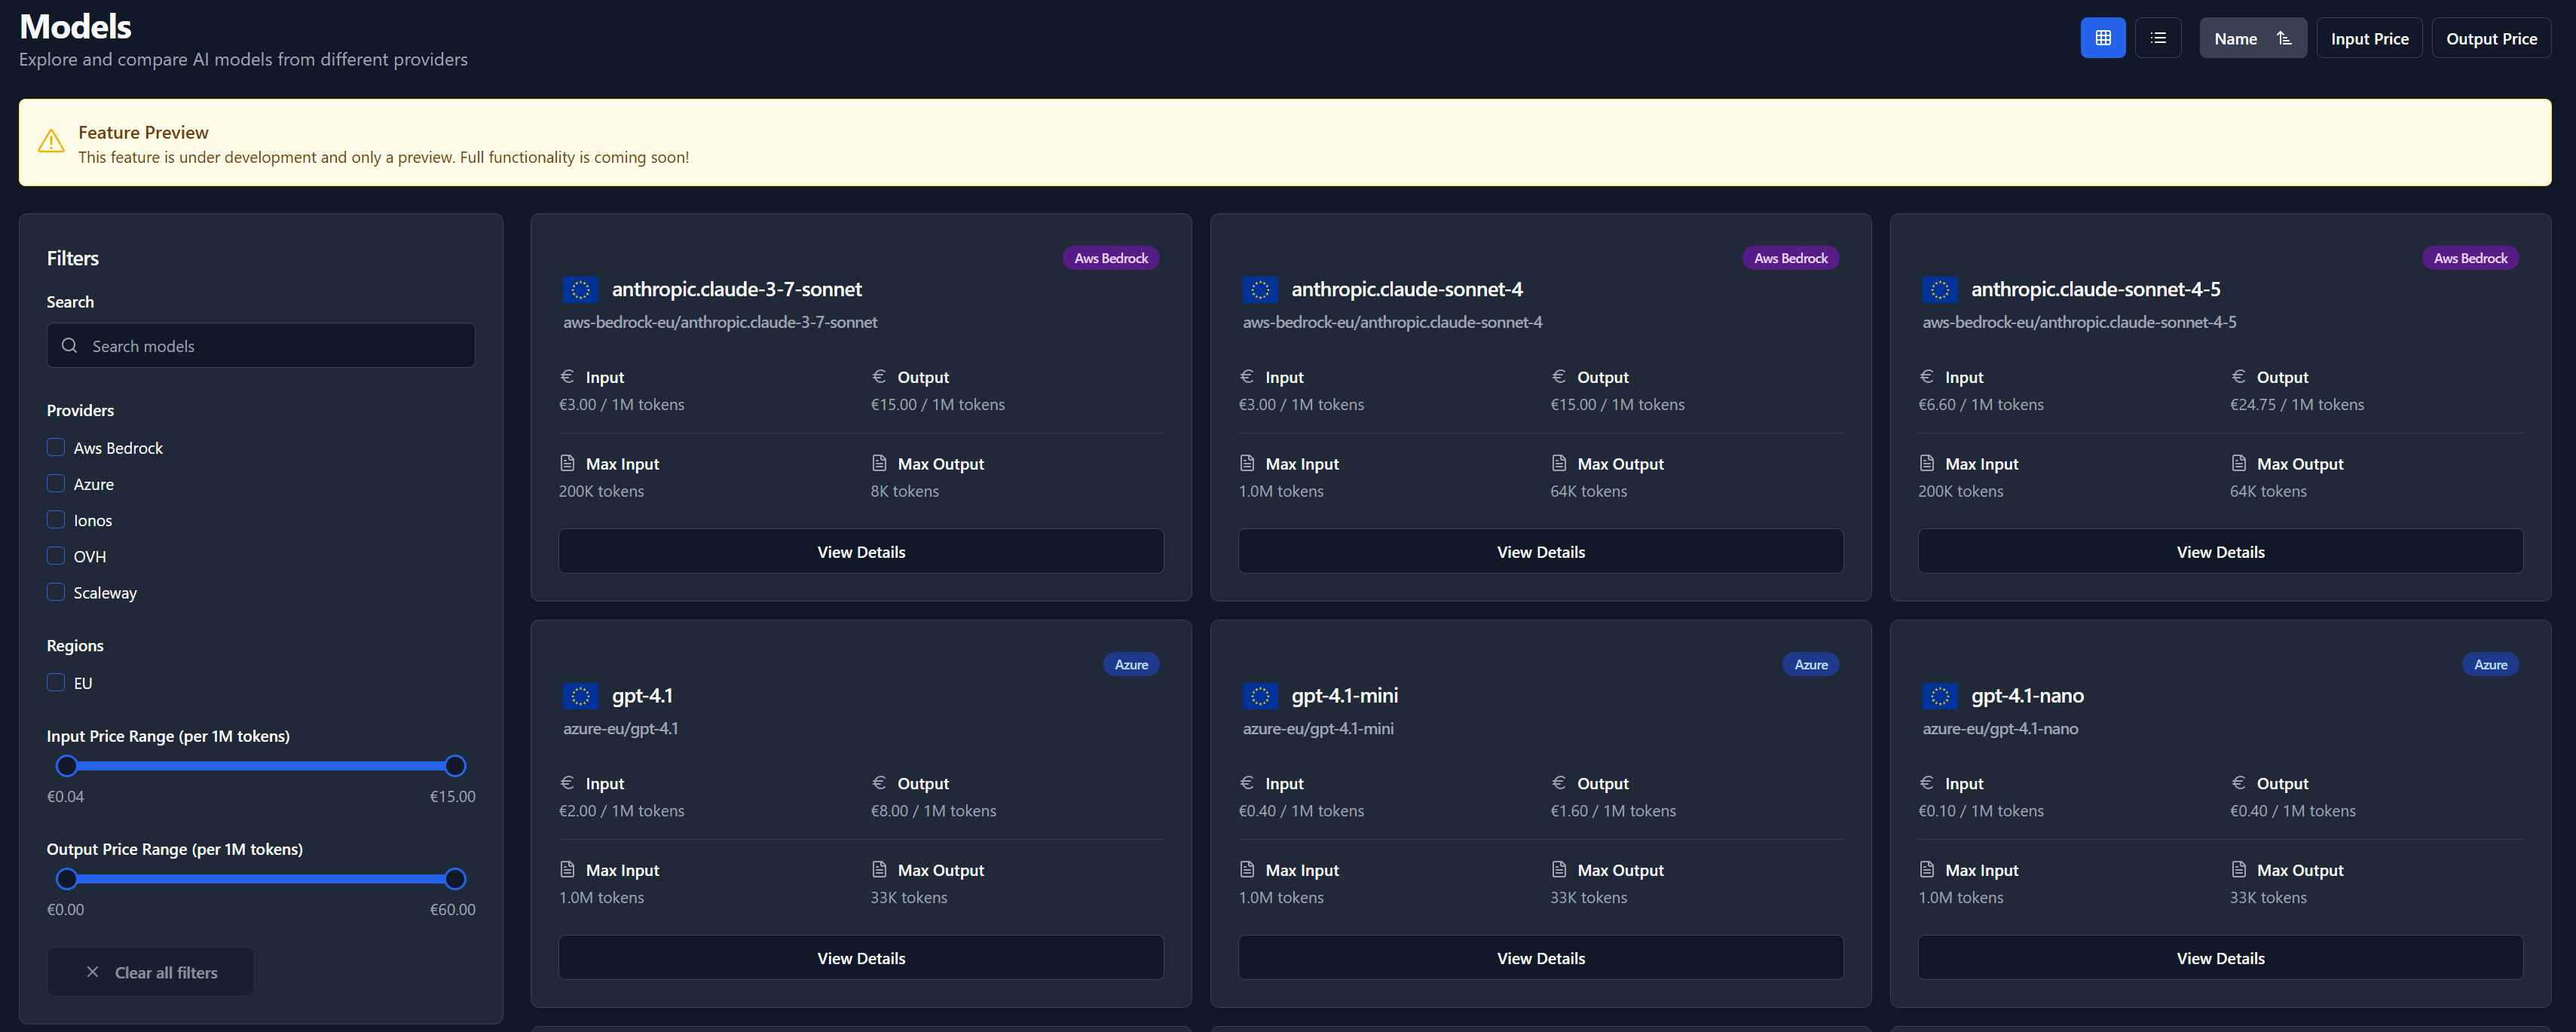Sort models by Input Price
Image resolution: width=2576 pixels, height=1032 pixels.
coord(2368,38)
